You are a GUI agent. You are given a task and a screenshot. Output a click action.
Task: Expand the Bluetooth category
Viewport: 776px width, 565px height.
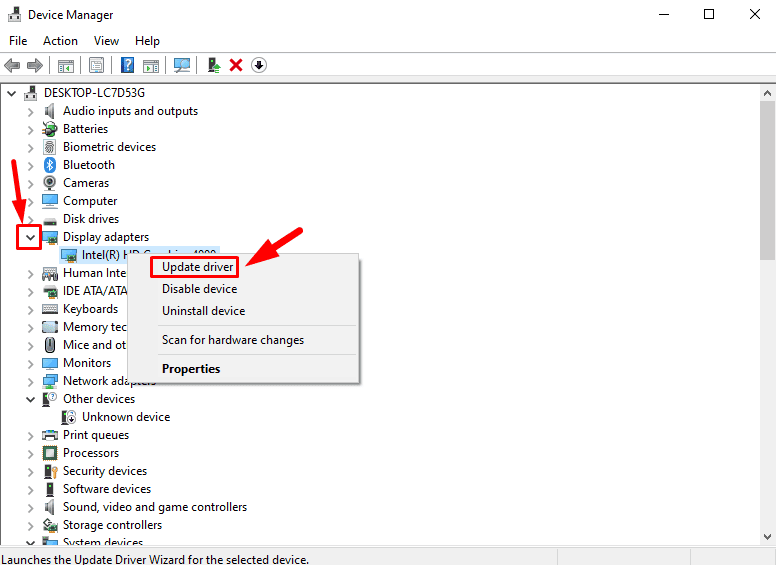pos(30,166)
